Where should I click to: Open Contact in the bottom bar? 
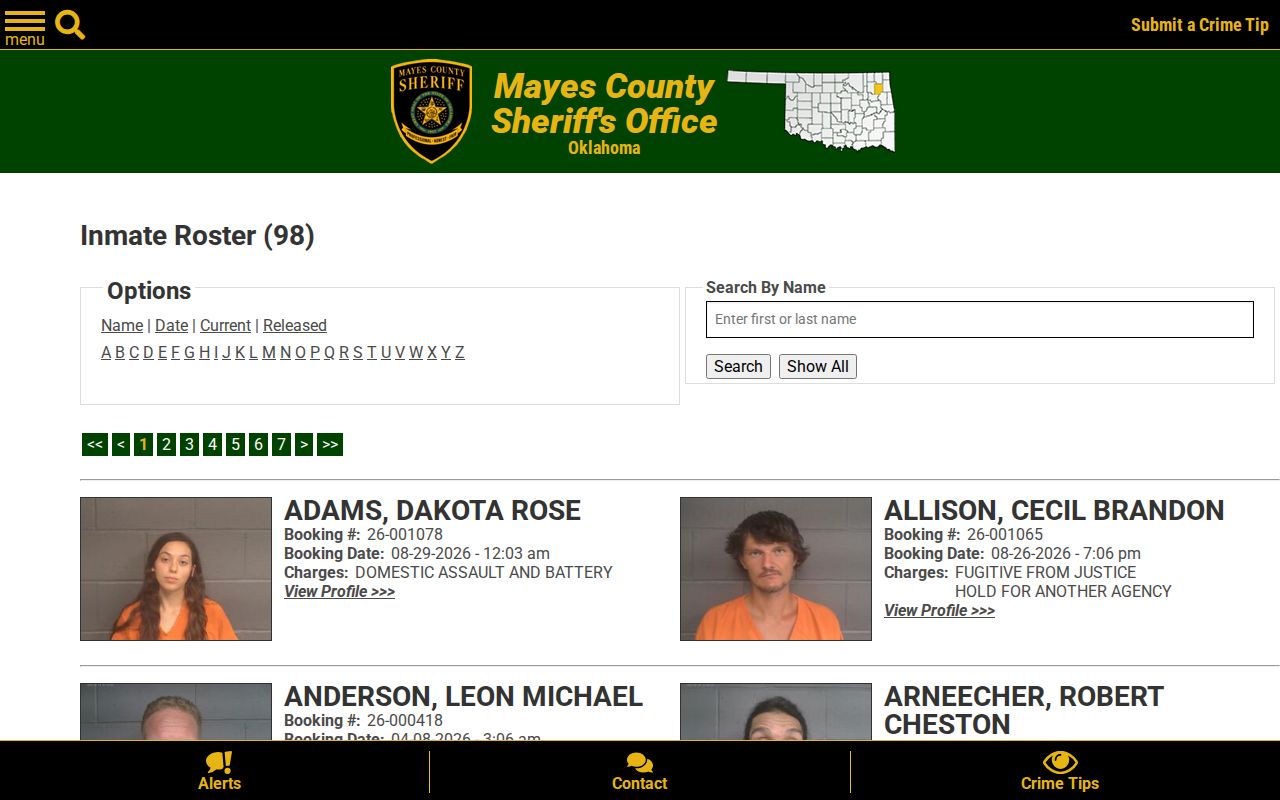point(640,771)
